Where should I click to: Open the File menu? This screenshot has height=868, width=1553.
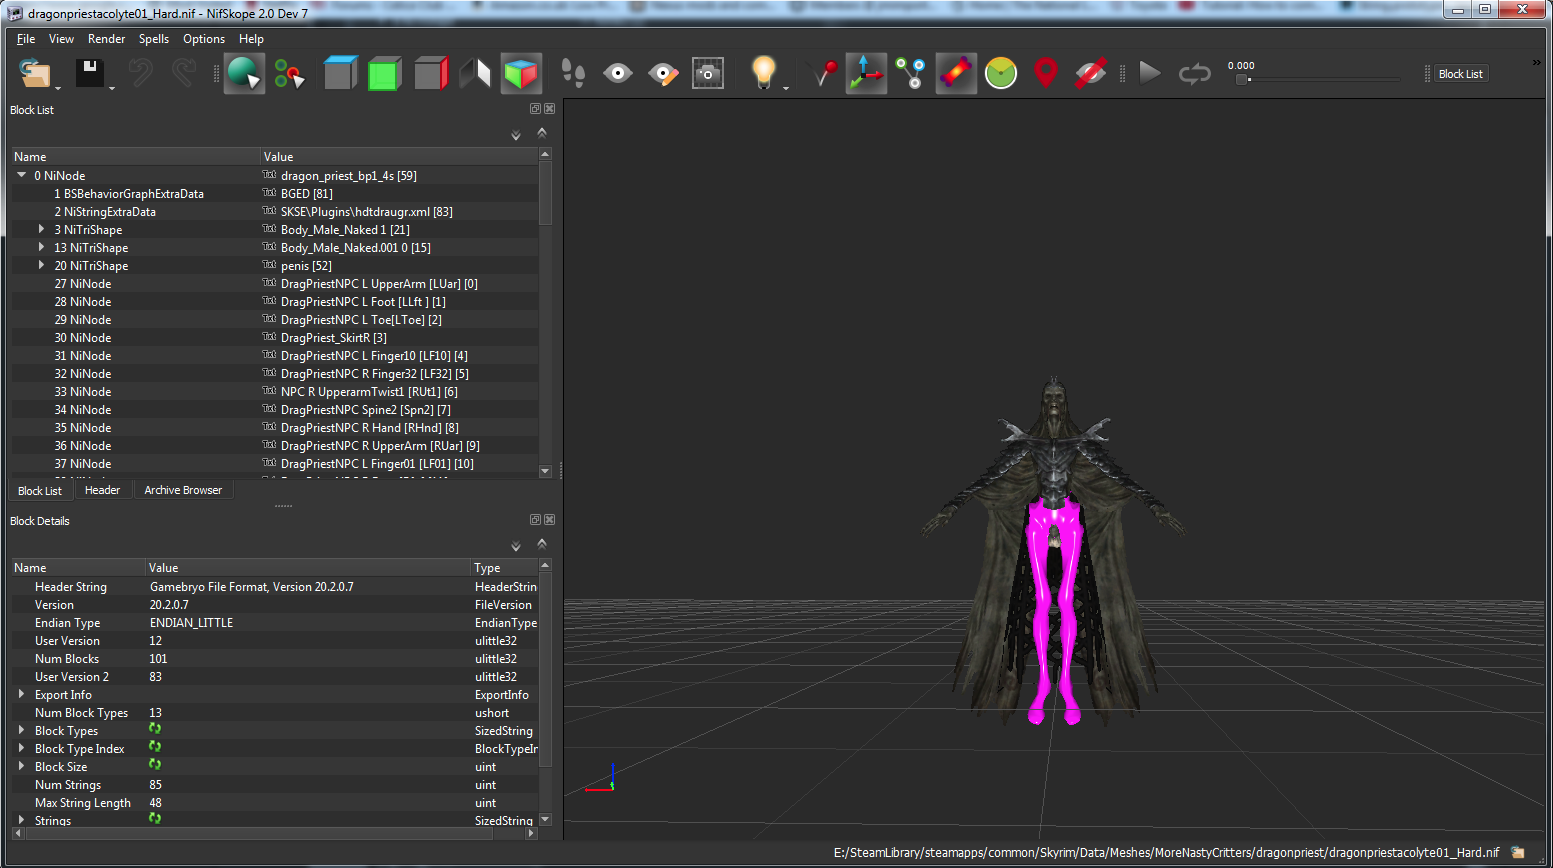[x=26, y=39]
